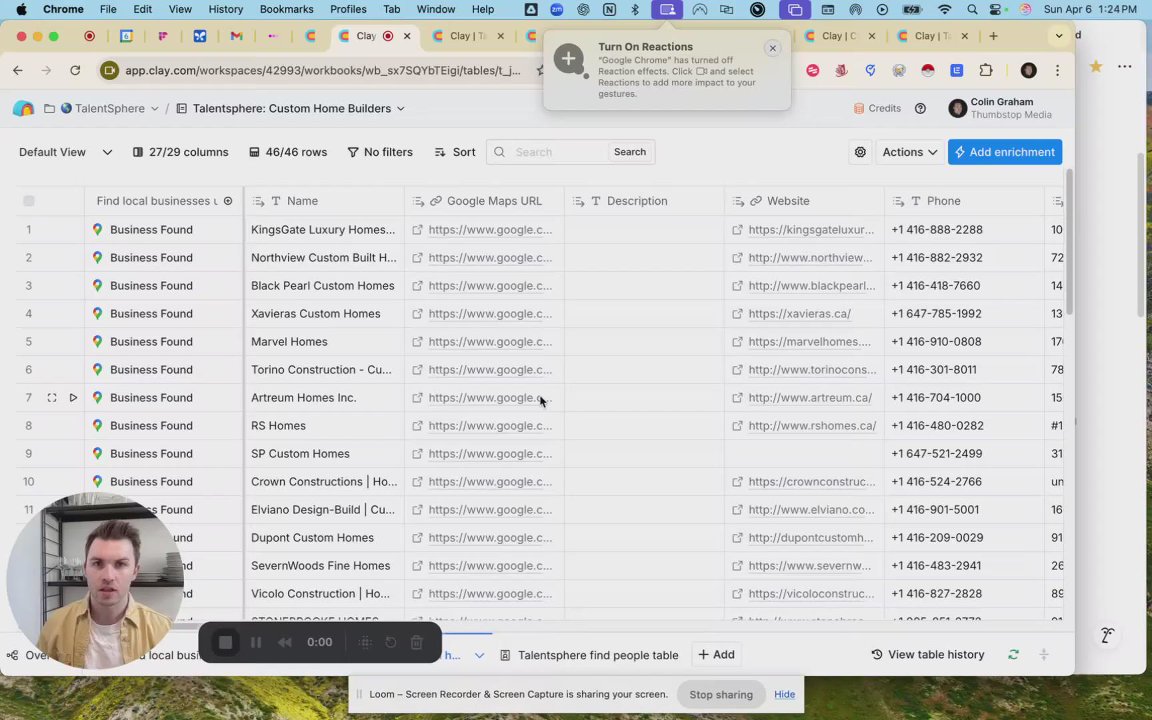
Task: Open row 7 expand icon
Action: coord(51,397)
